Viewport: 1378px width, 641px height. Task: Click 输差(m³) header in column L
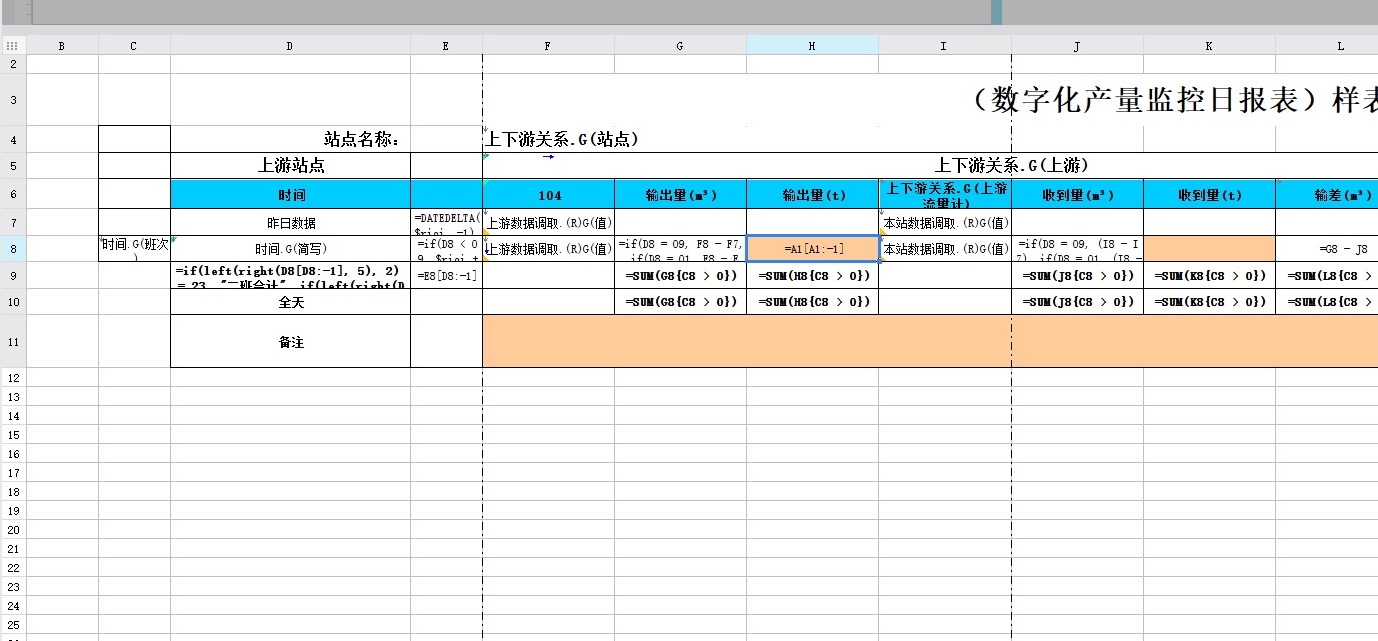pyautogui.click(x=1327, y=194)
